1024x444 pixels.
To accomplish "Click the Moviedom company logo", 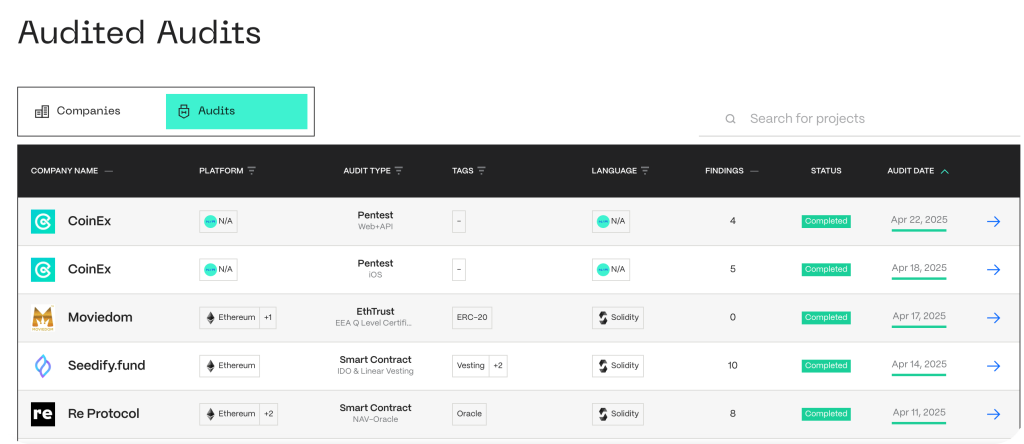I will [43, 318].
